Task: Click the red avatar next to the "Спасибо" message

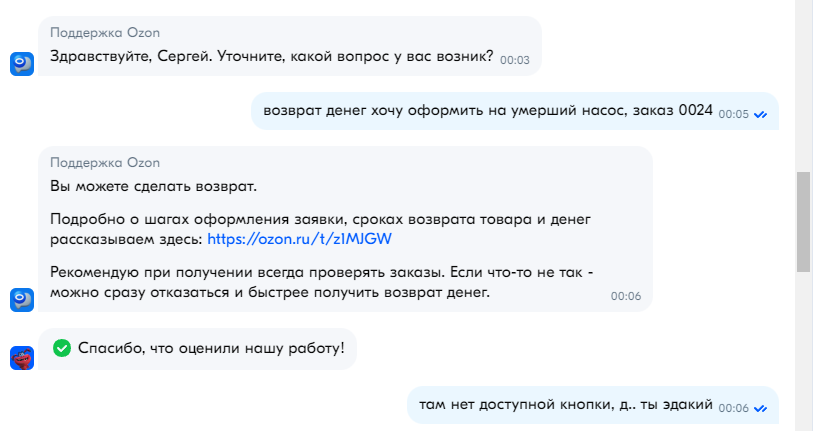Action: (x=22, y=358)
